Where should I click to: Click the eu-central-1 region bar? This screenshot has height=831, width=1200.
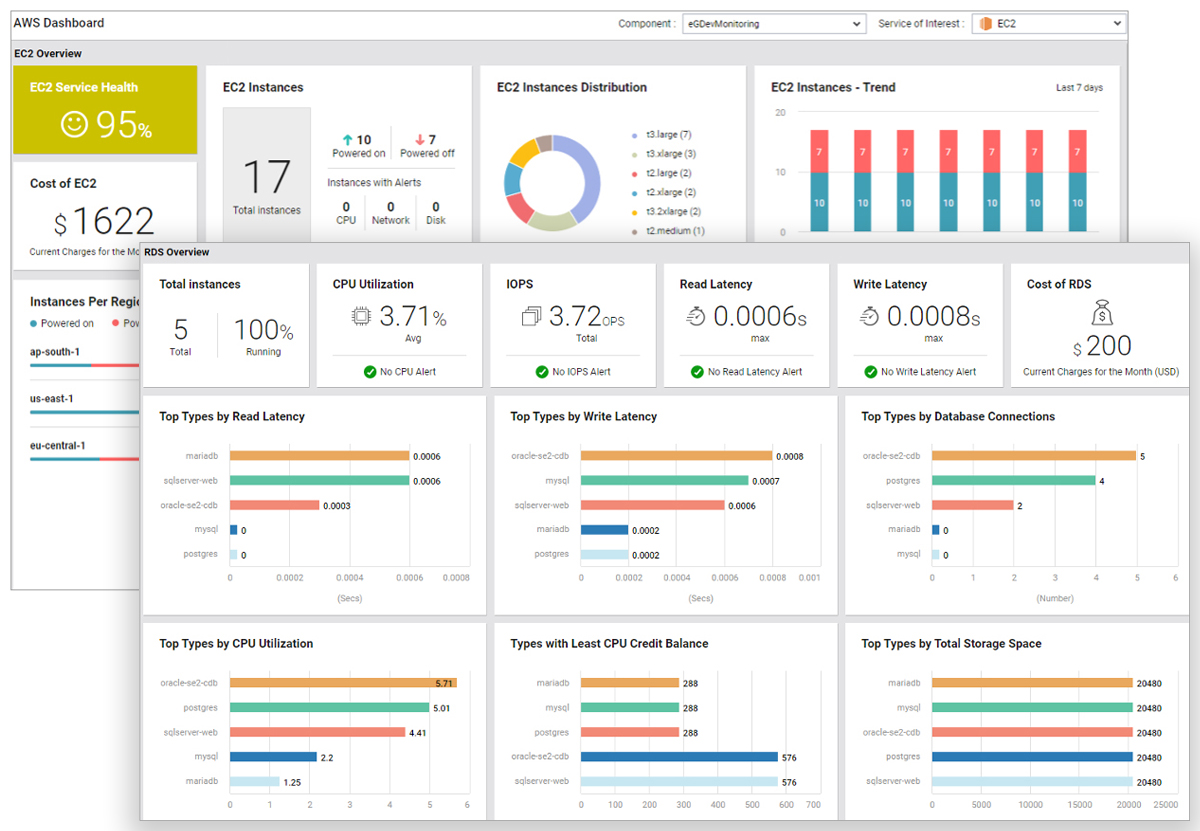point(85,459)
